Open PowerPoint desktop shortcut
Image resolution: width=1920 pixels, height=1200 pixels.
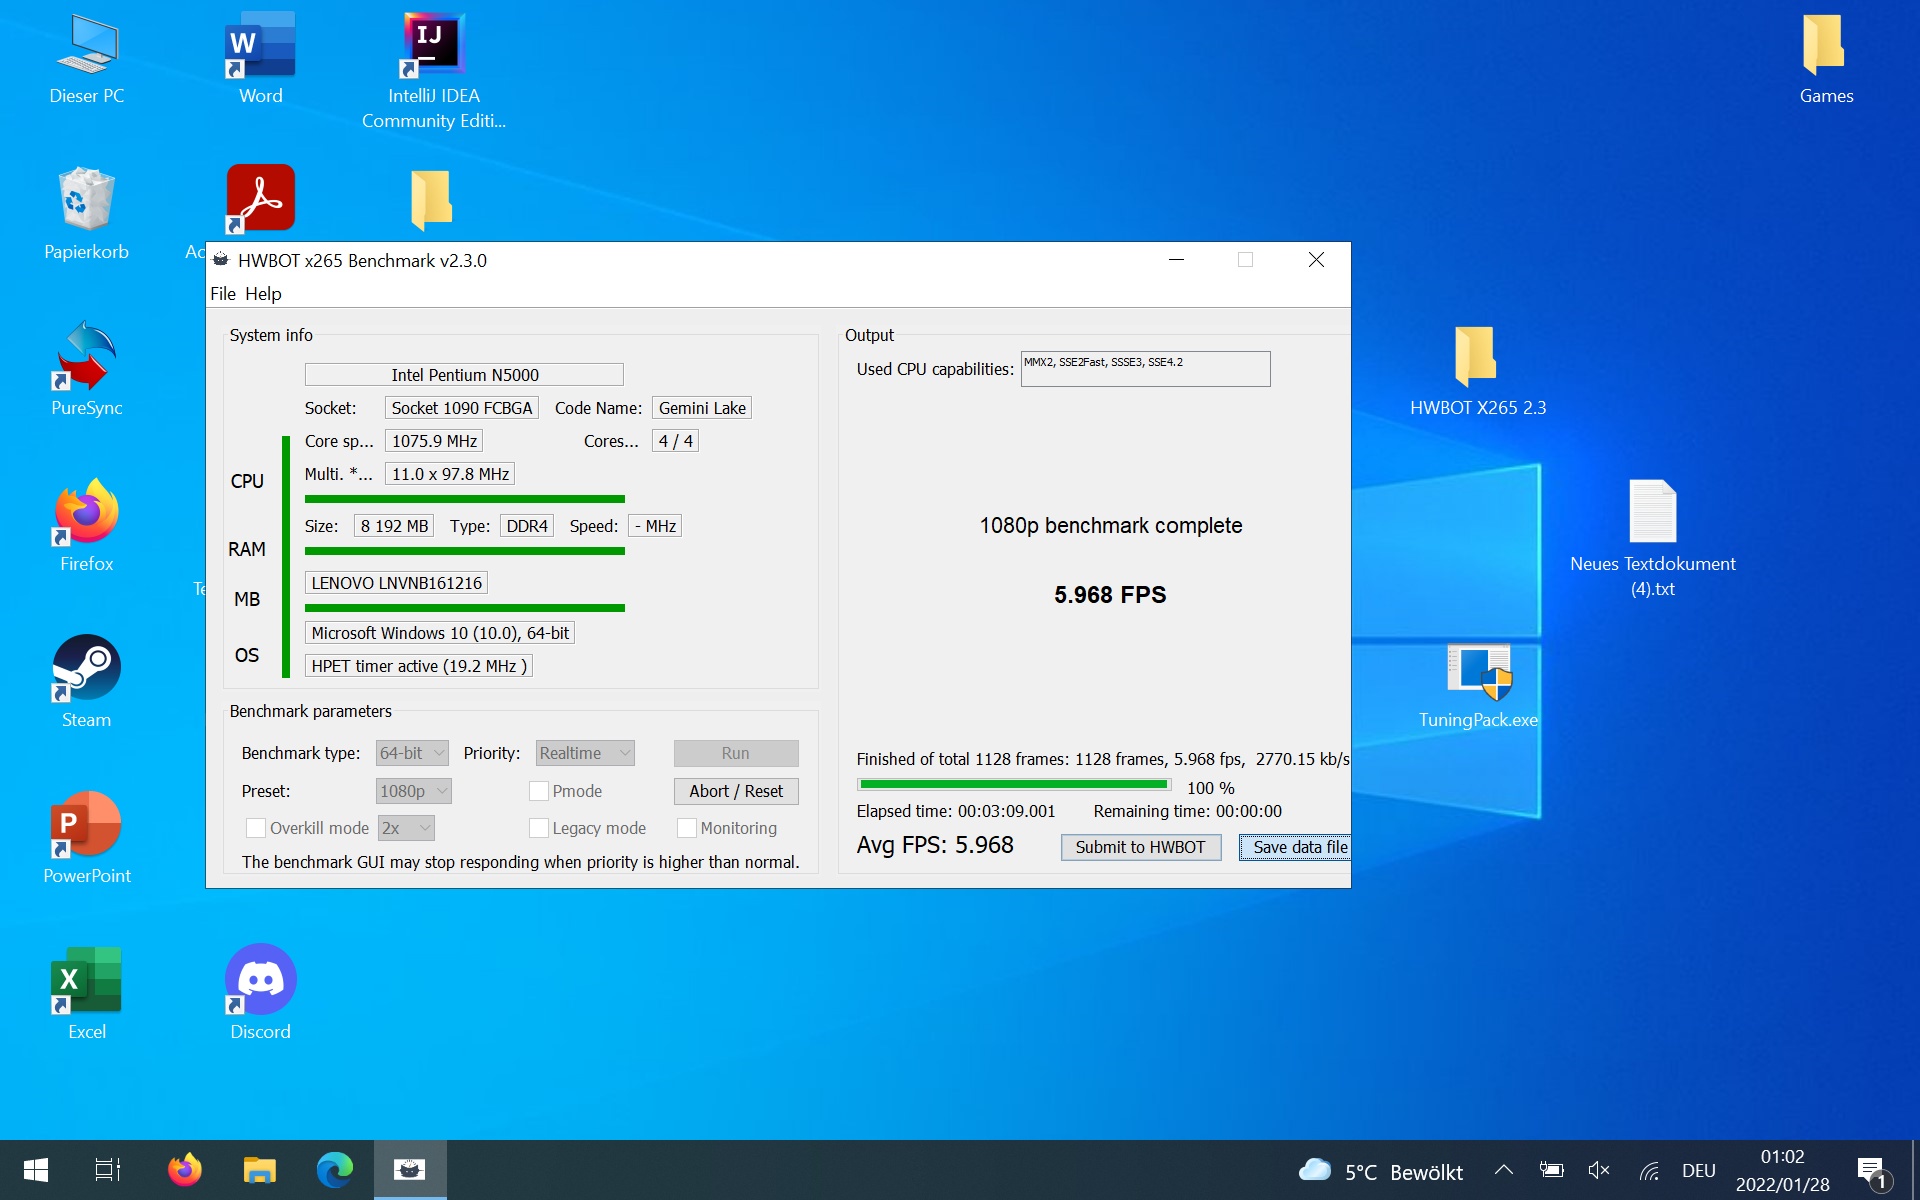pyautogui.click(x=87, y=838)
